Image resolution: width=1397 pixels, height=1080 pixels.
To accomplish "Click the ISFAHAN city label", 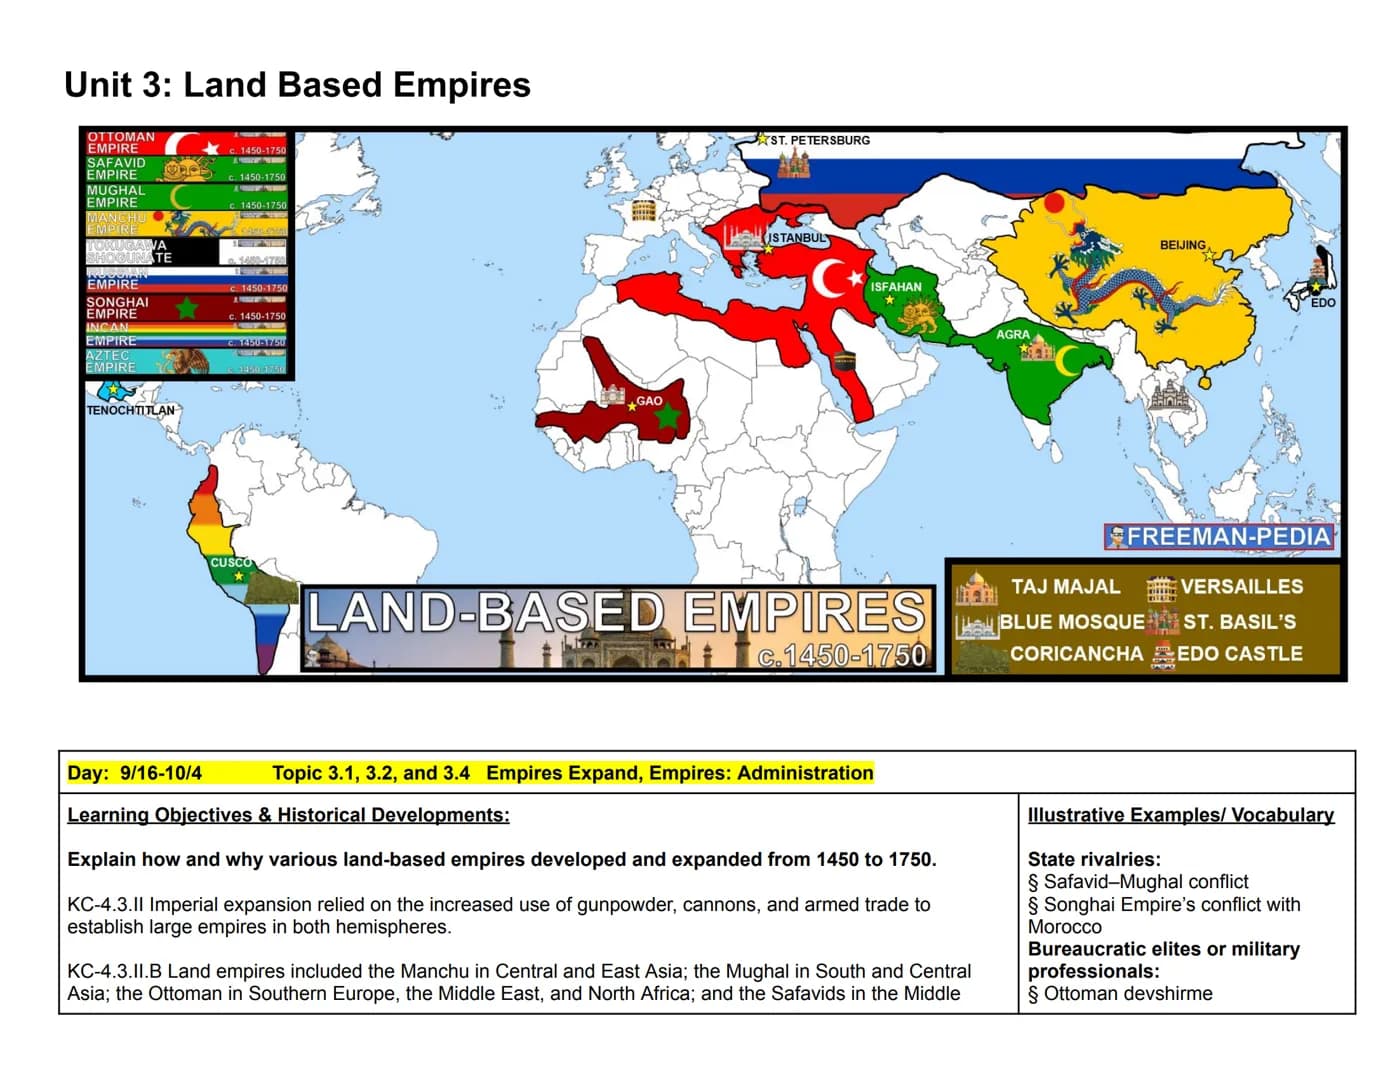I will click(x=896, y=287).
